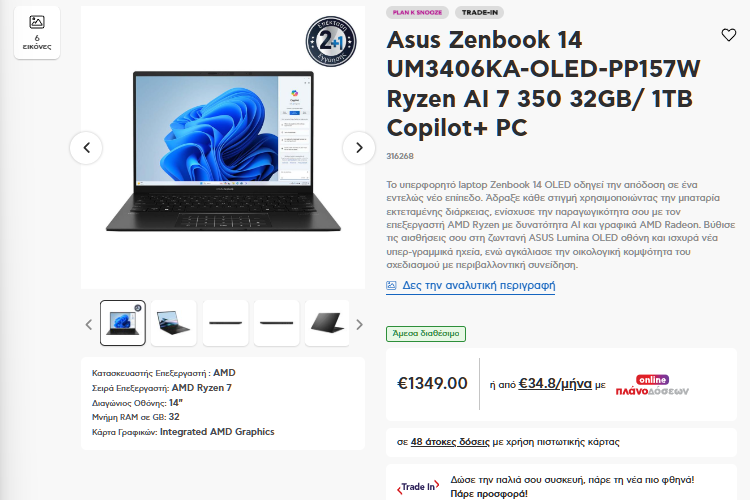Click the Trade In logo icon

click(418, 487)
